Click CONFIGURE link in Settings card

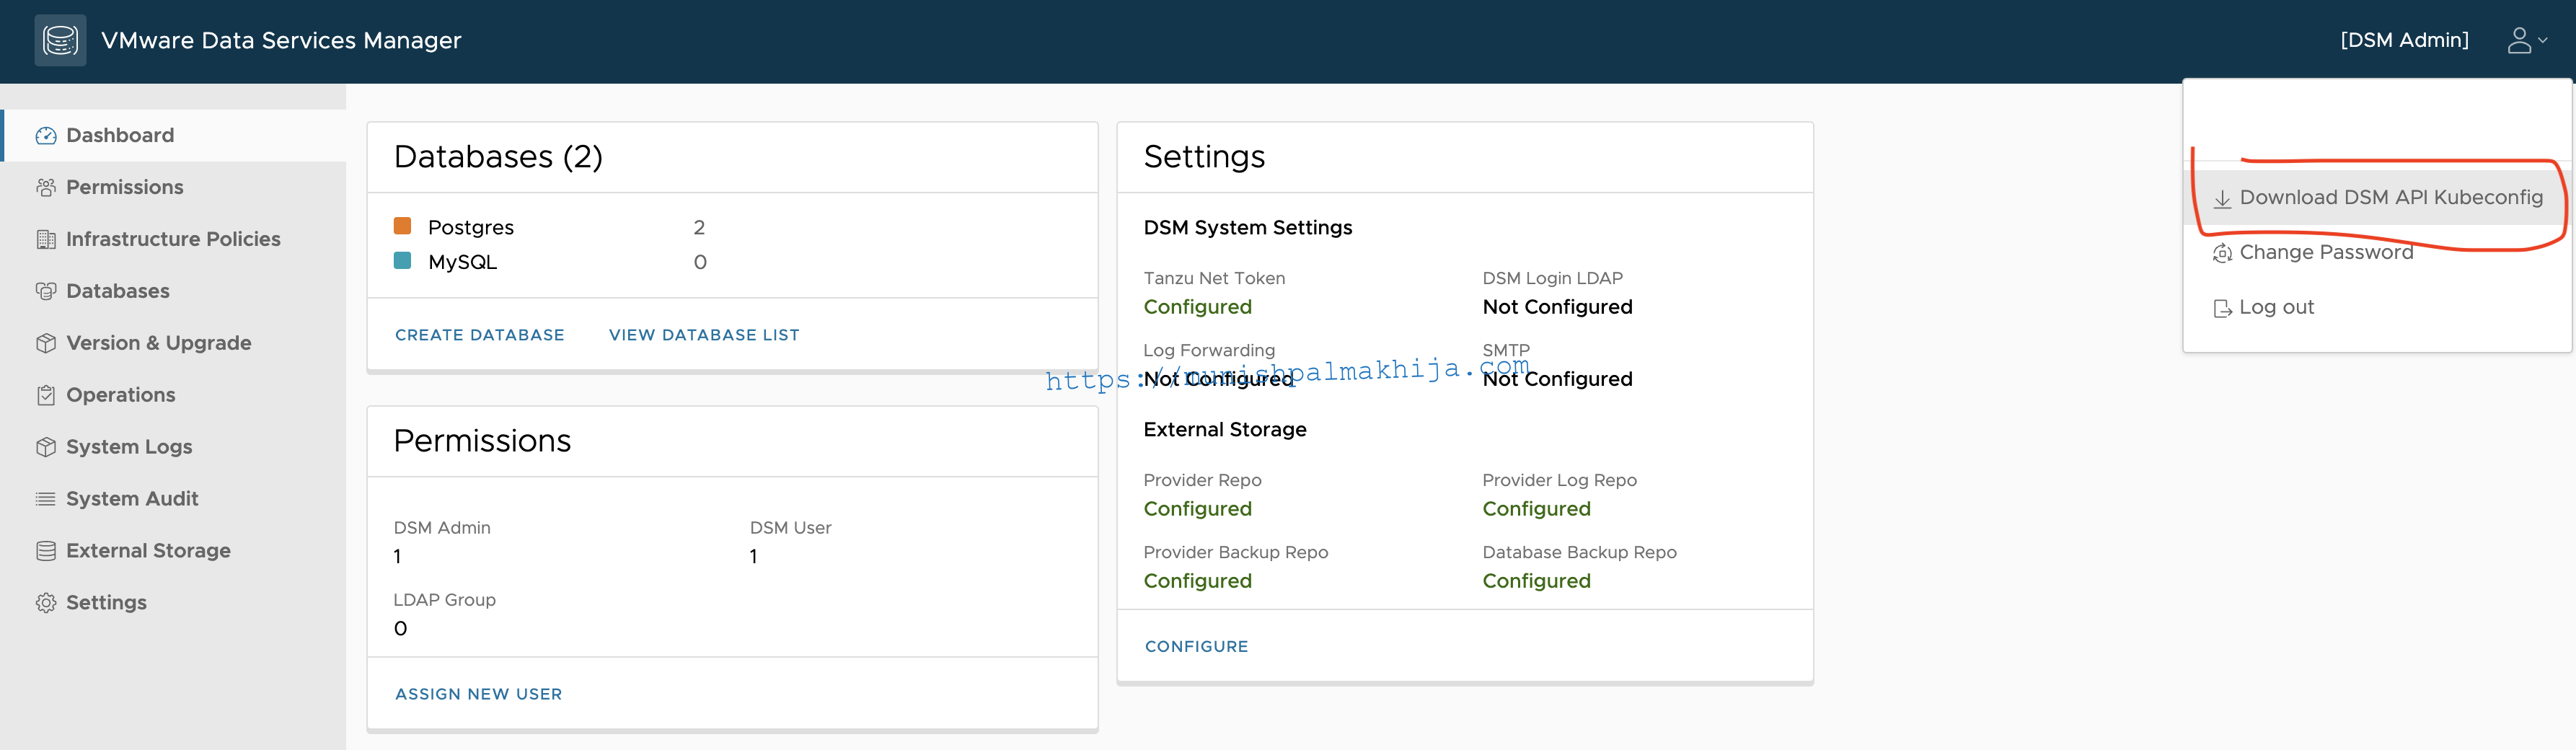tap(1197, 647)
